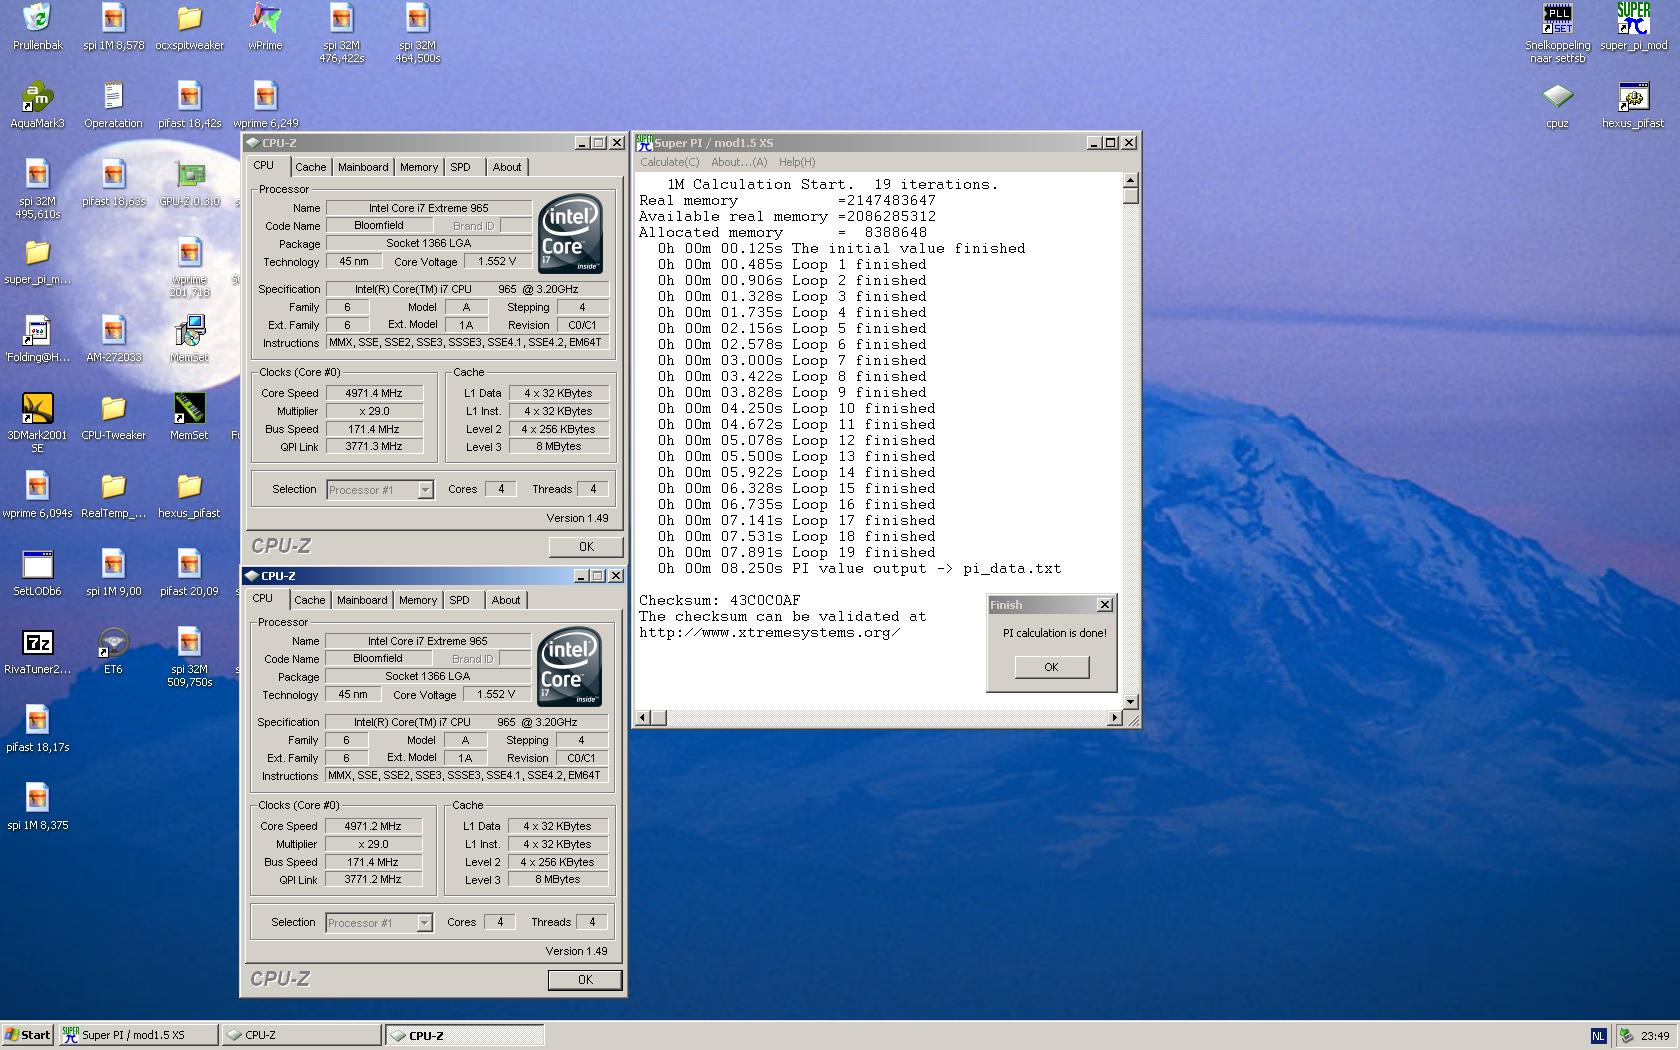Screen dimensions: 1680x1050
Task: Click the NL language indicator in tray
Action: click(1598, 1036)
